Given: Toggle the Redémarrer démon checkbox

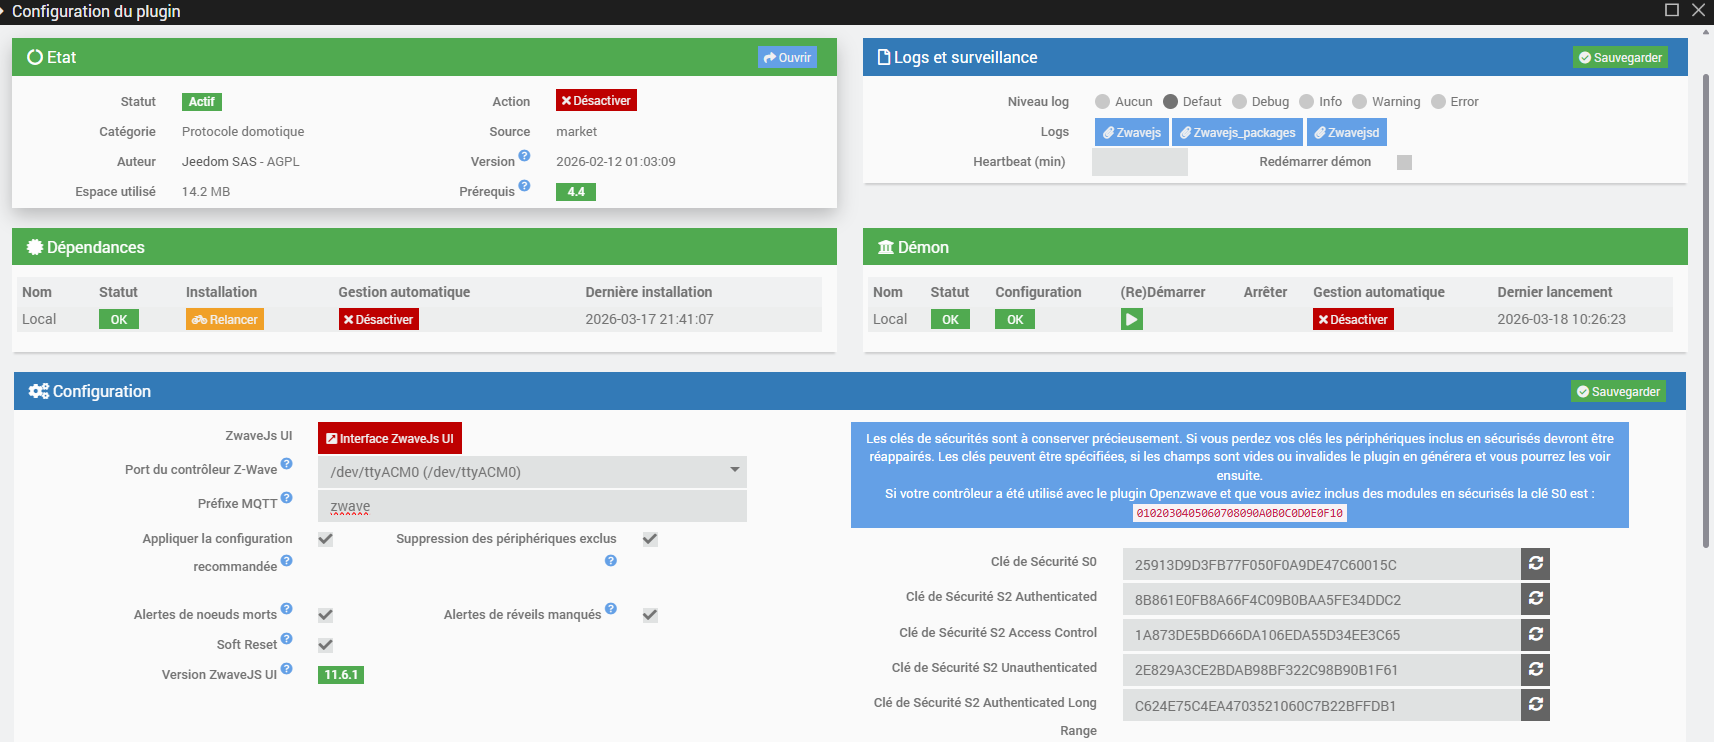Looking at the screenshot, I should click(x=1404, y=162).
